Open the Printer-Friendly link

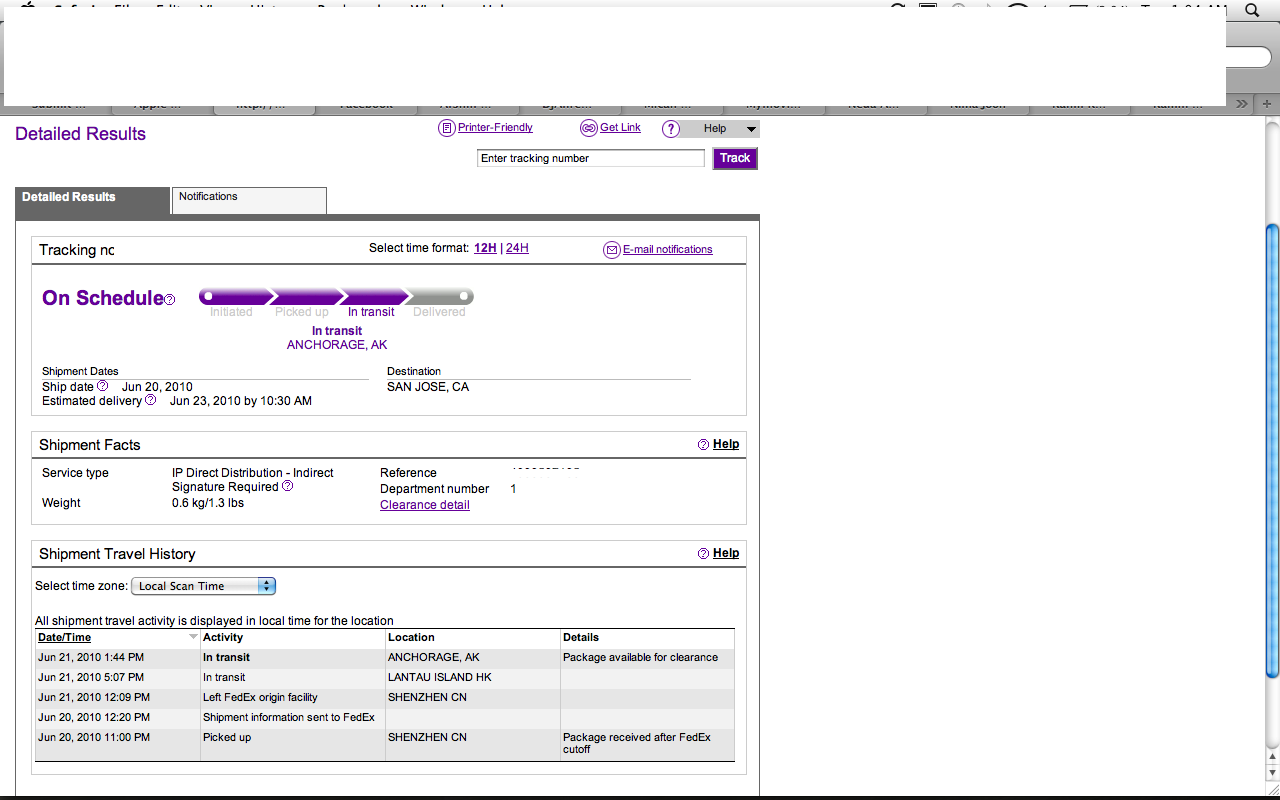pyautogui.click(x=495, y=128)
